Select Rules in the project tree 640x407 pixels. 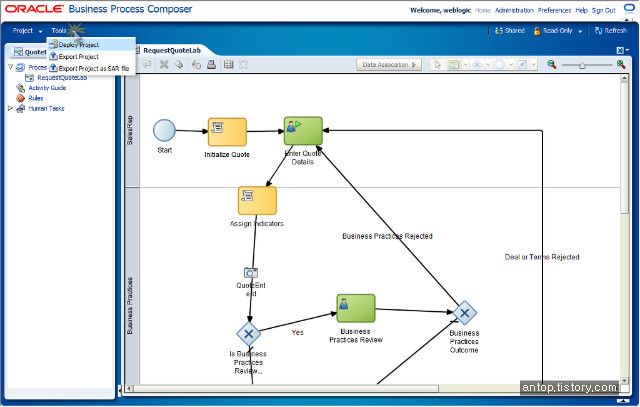pyautogui.click(x=36, y=98)
